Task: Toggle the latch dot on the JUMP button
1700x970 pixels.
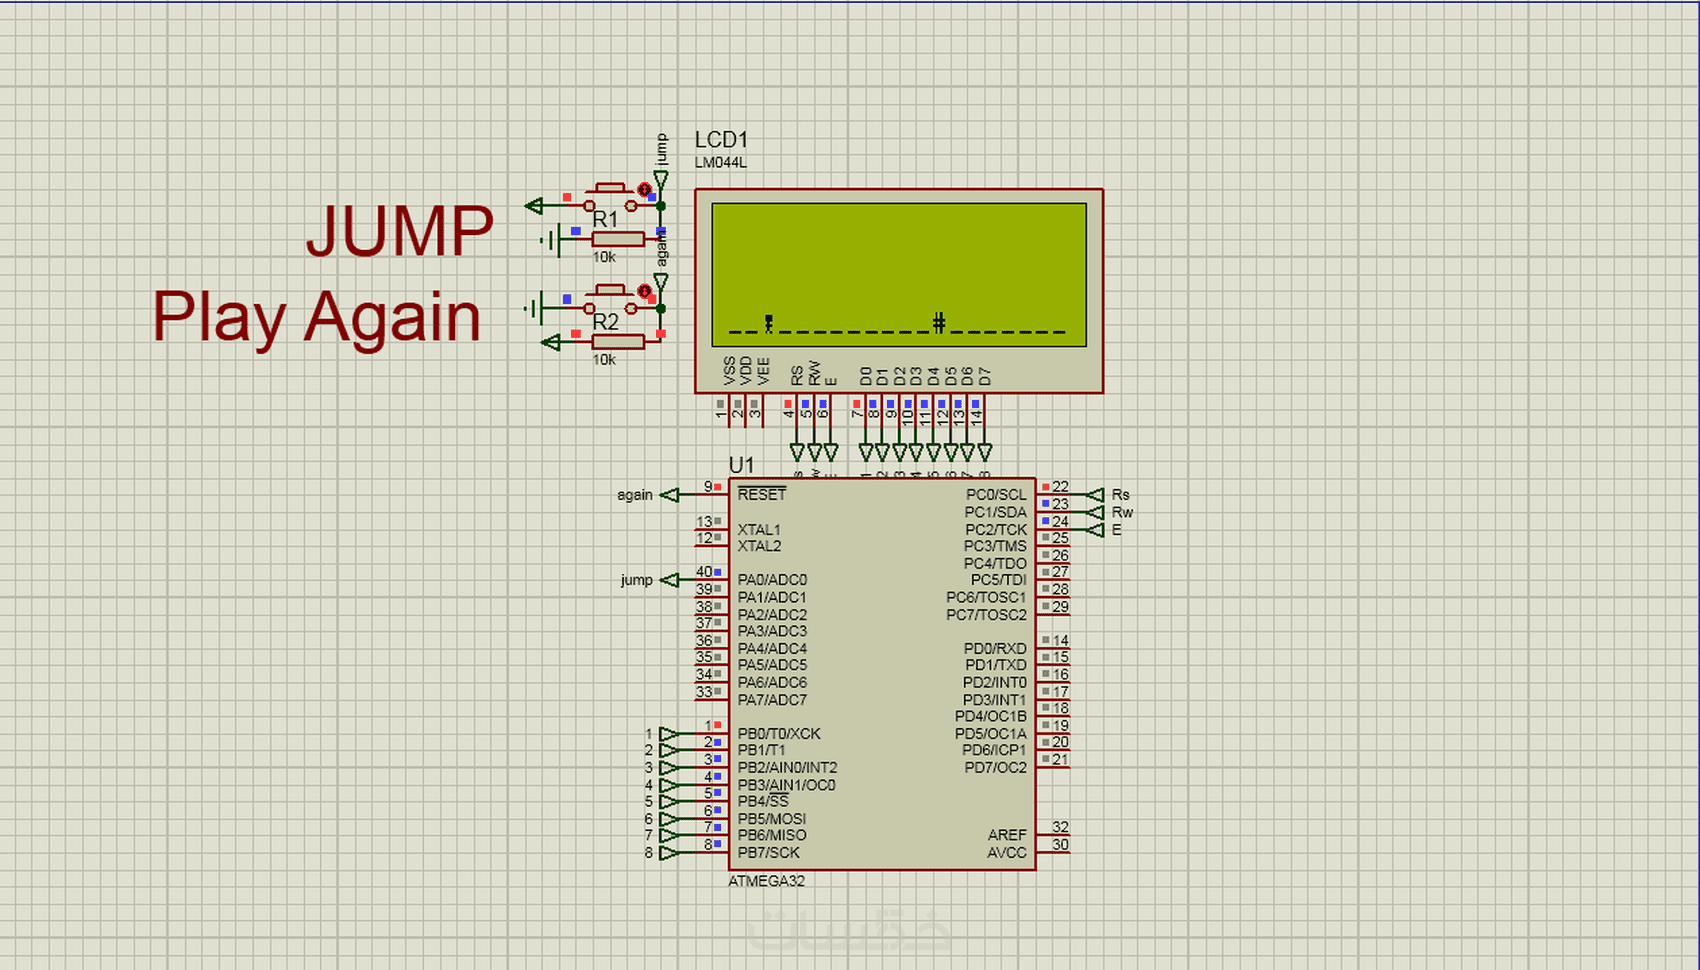Action: (645, 189)
